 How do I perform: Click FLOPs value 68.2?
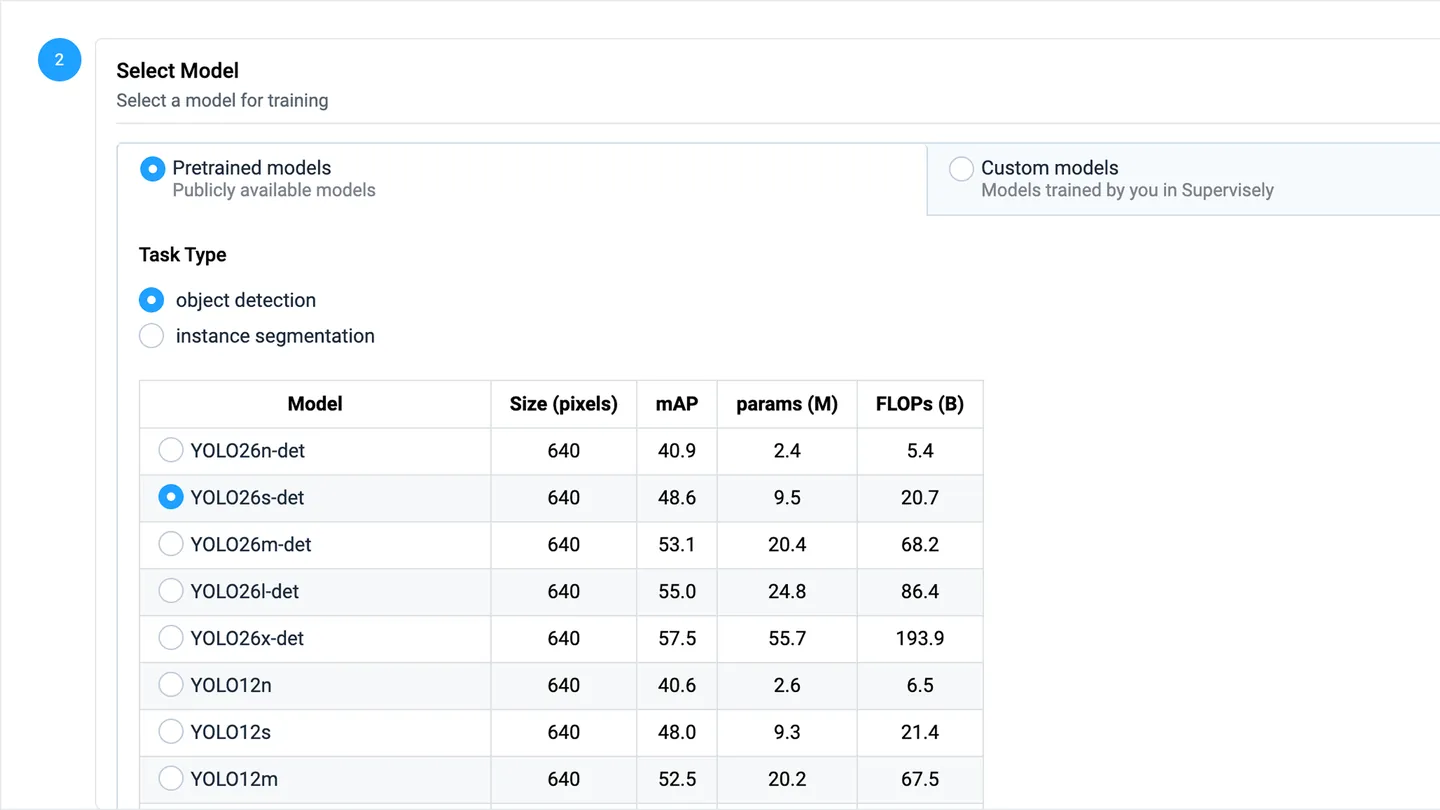(x=920, y=545)
